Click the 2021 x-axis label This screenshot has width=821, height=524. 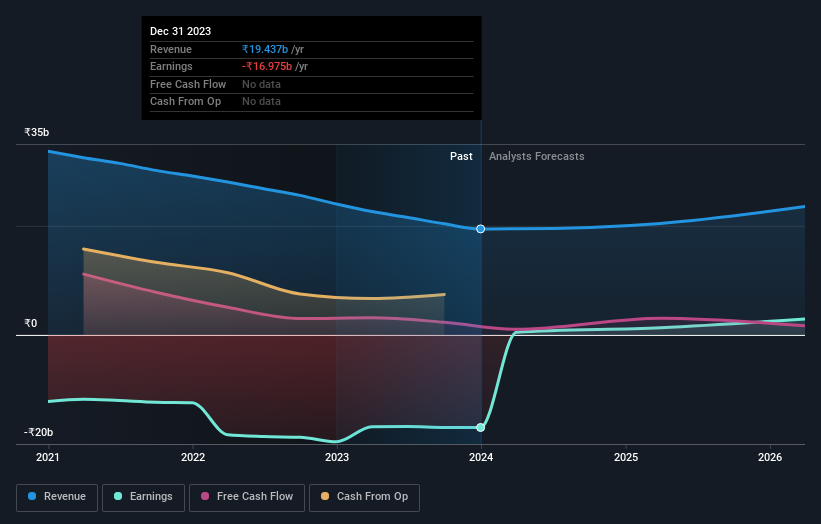48,457
